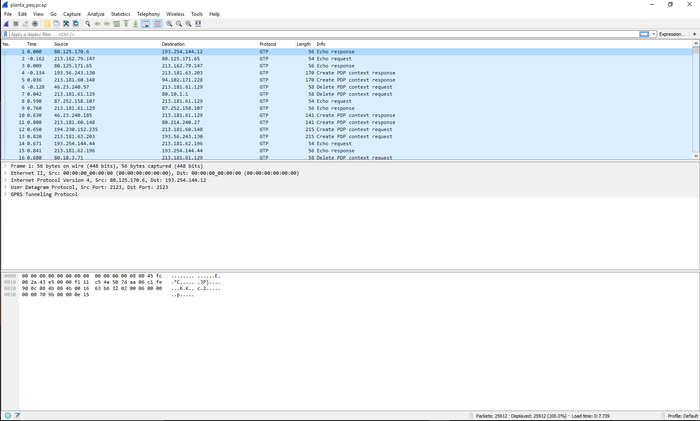Image resolution: width=700 pixels, height=421 pixels.
Task: Jump to the last packet icon
Action: (136, 24)
